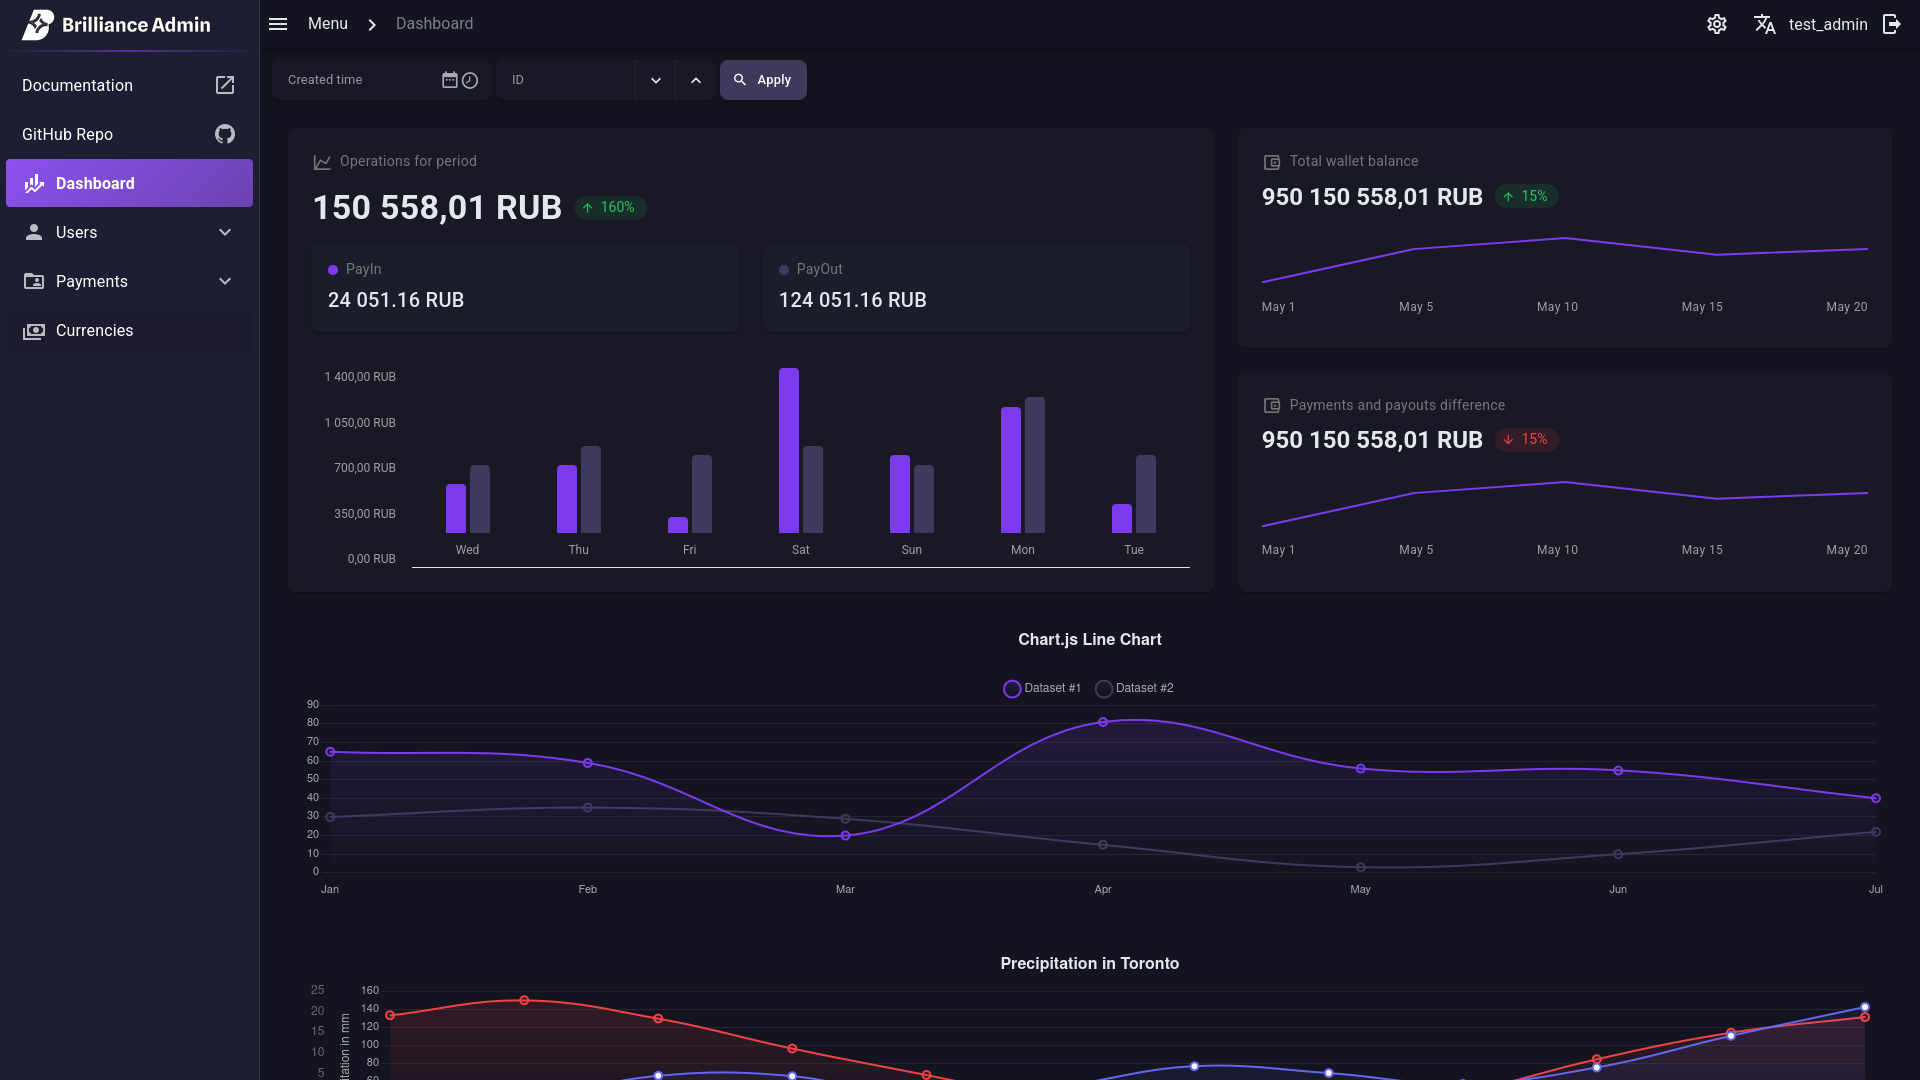
Task: Click the language switcher icon
Action: coord(1766,24)
